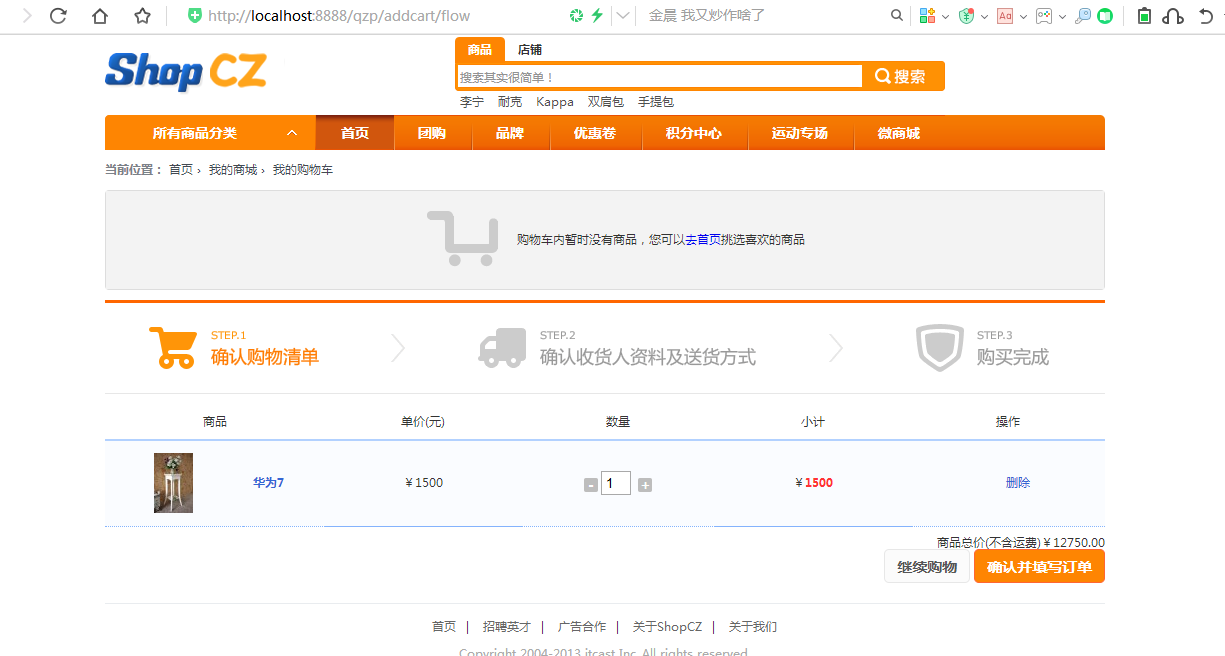
Task: Click the Kappa hot keyword link
Action: tap(555, 102)
